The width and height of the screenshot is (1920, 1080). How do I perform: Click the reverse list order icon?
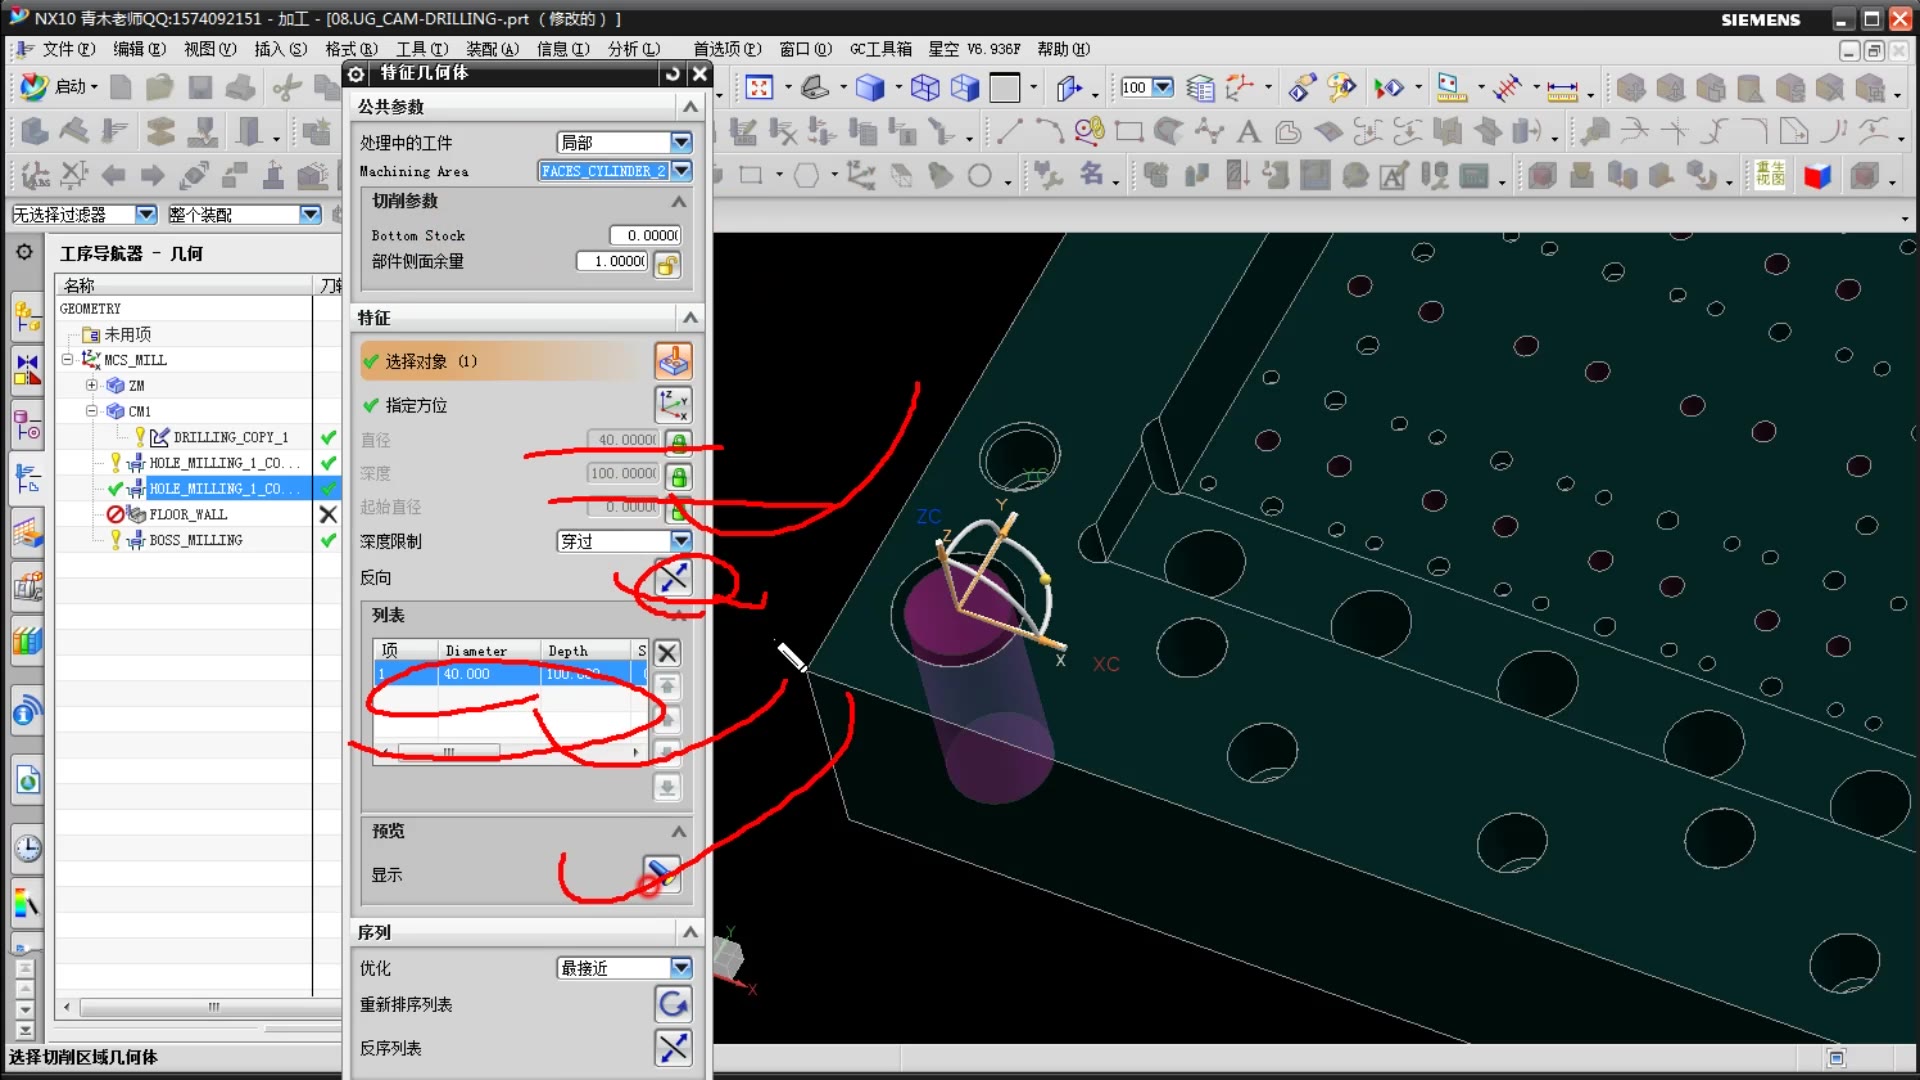pos(673,1047)
